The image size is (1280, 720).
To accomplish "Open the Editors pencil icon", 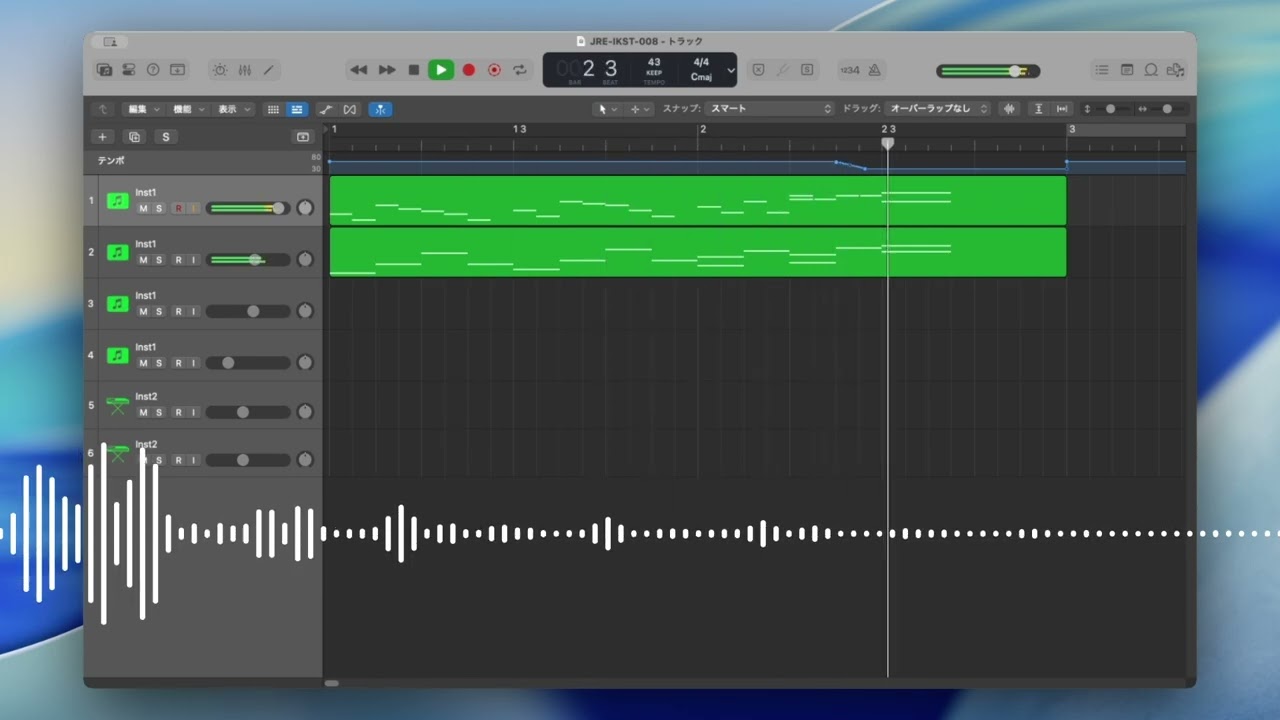I will (x=268, y=70).
